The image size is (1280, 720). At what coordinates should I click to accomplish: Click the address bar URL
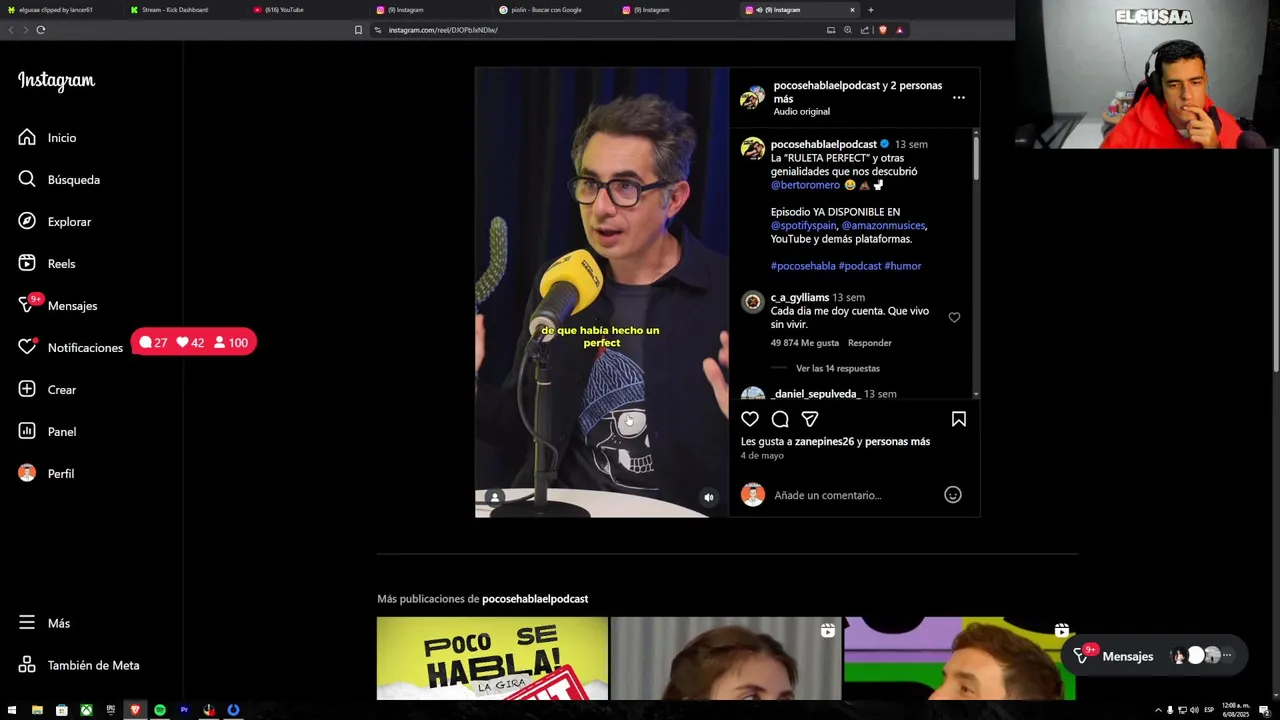[x=443, y=30]
